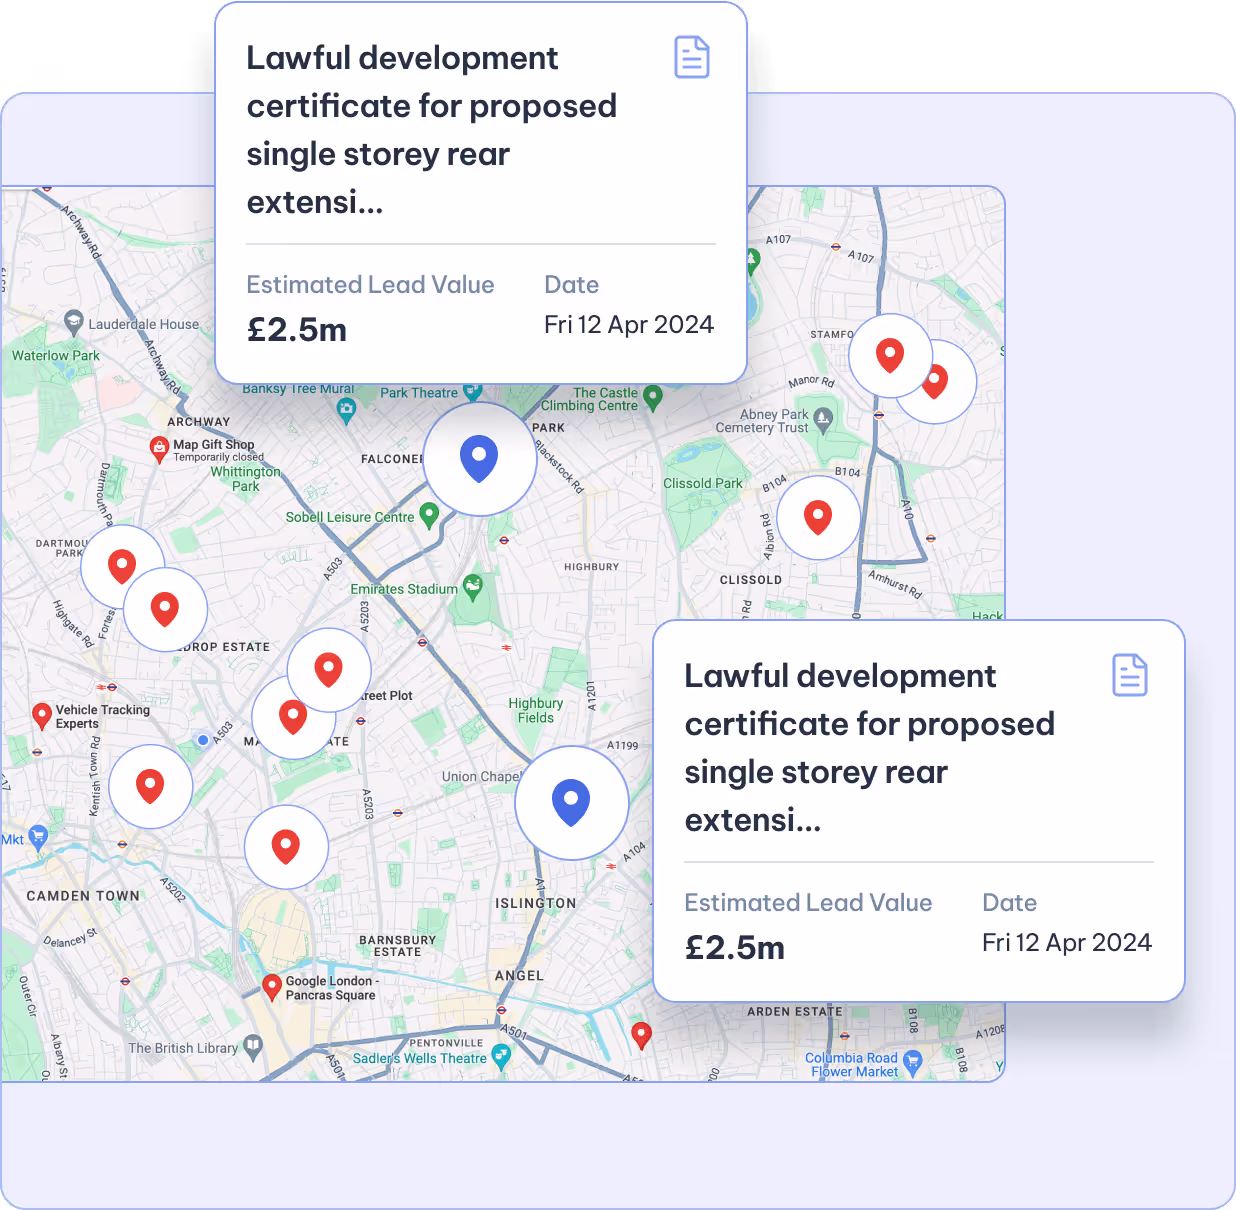Select the blue pin near Union Chapel
The height and width of the screenshot is (1210, 1236).
(x=571, y=803)
